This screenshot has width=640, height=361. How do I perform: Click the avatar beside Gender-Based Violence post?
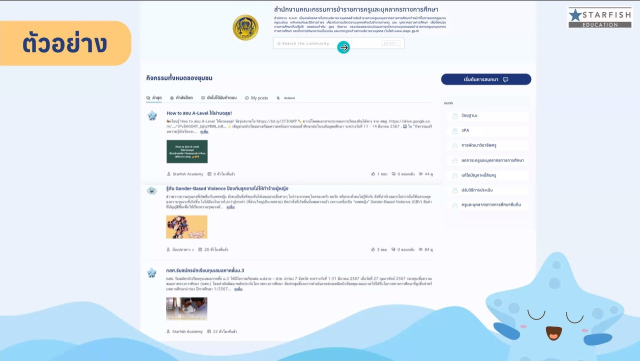pyautogui.click(x=152, y=191)
